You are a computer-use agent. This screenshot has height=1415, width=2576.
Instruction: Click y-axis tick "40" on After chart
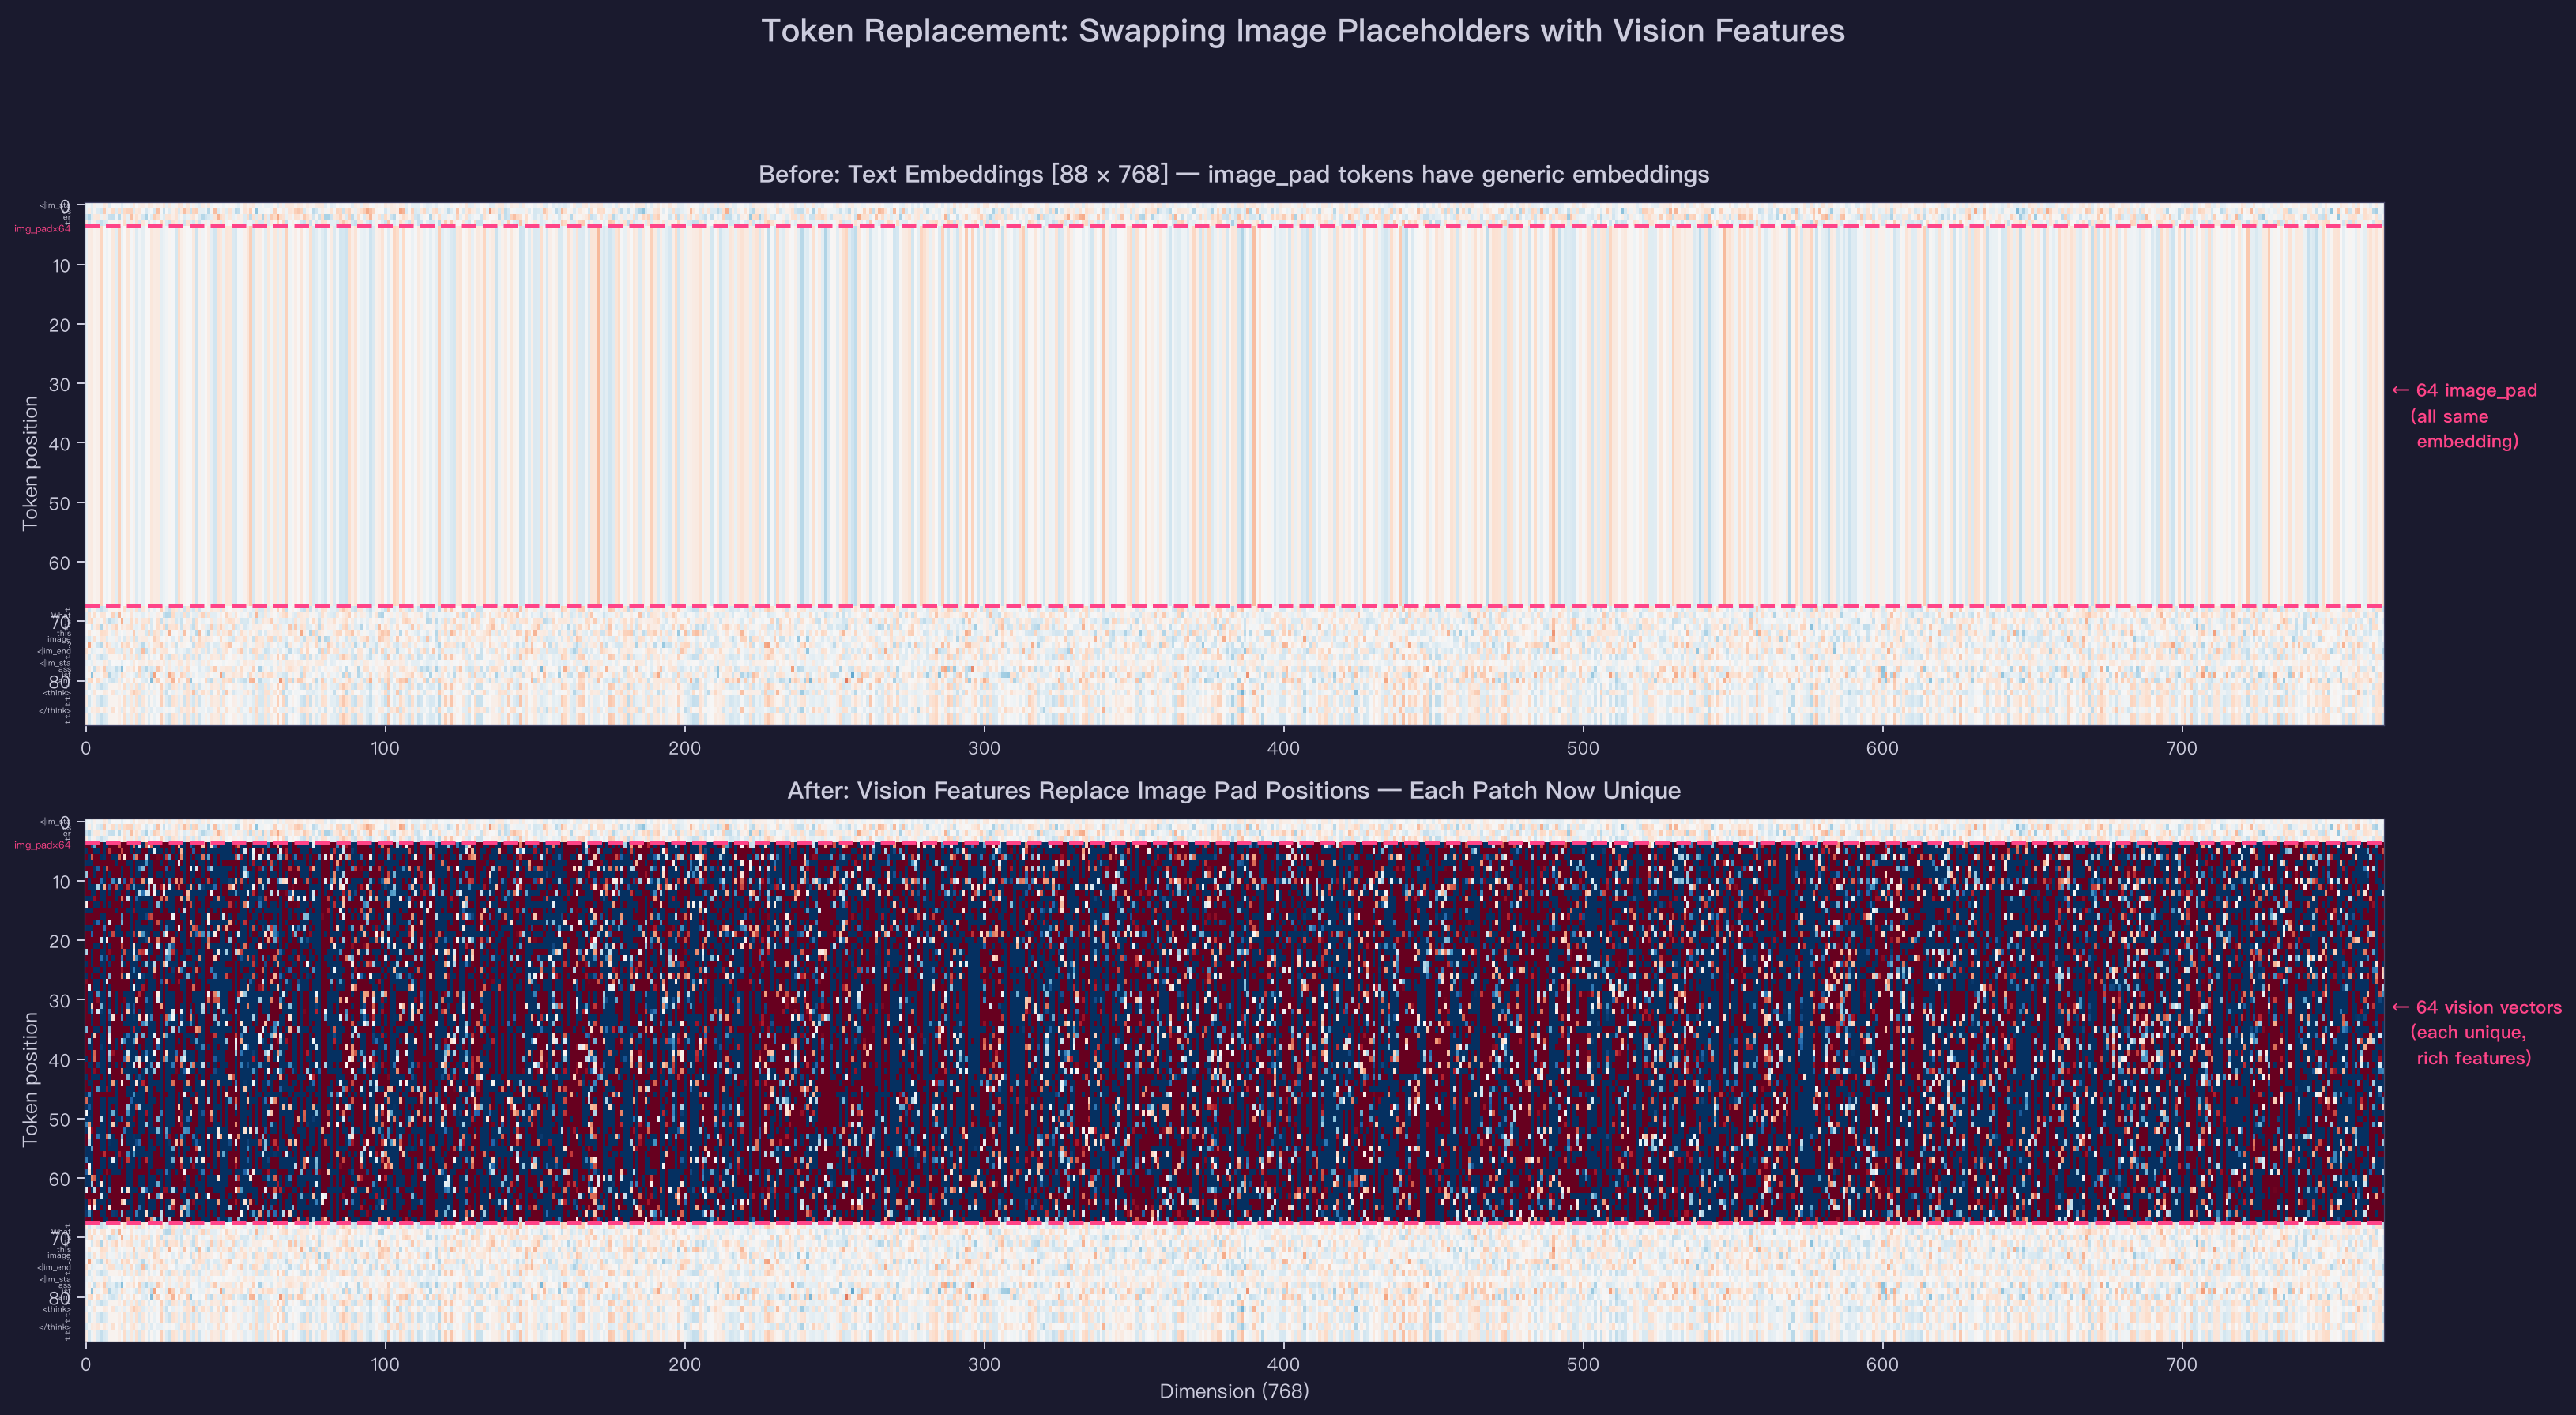tap(59, 1060)
